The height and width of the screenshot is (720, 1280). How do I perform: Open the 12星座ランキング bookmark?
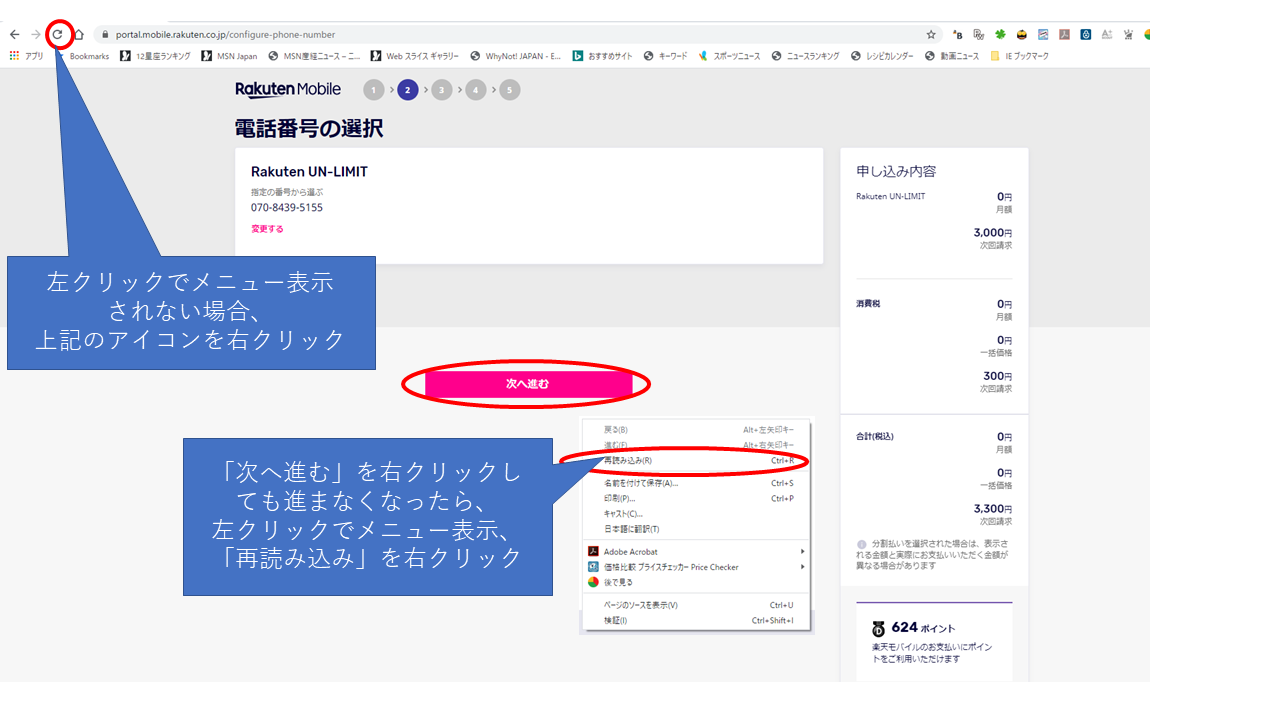155,56
